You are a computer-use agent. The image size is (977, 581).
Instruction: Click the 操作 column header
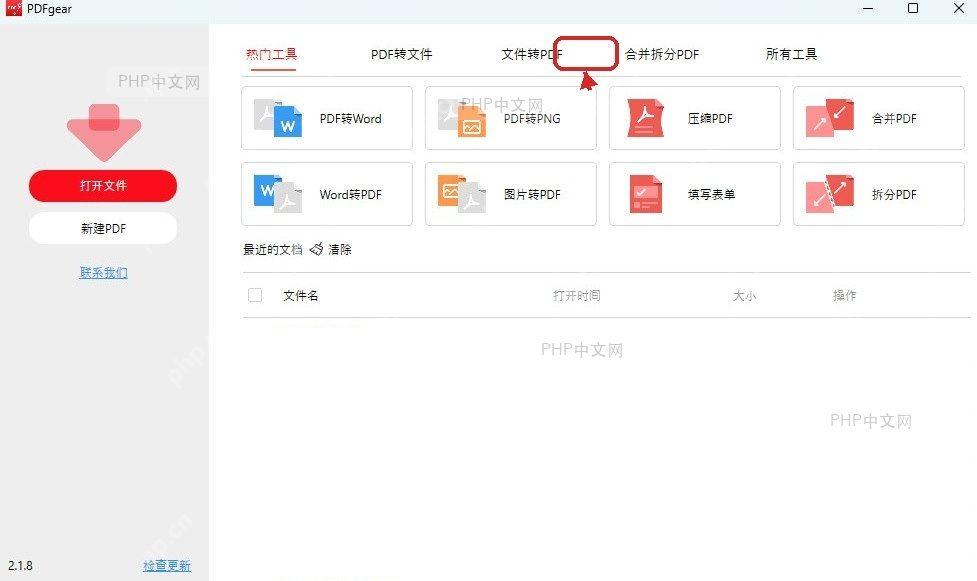(x=844, y=295)
